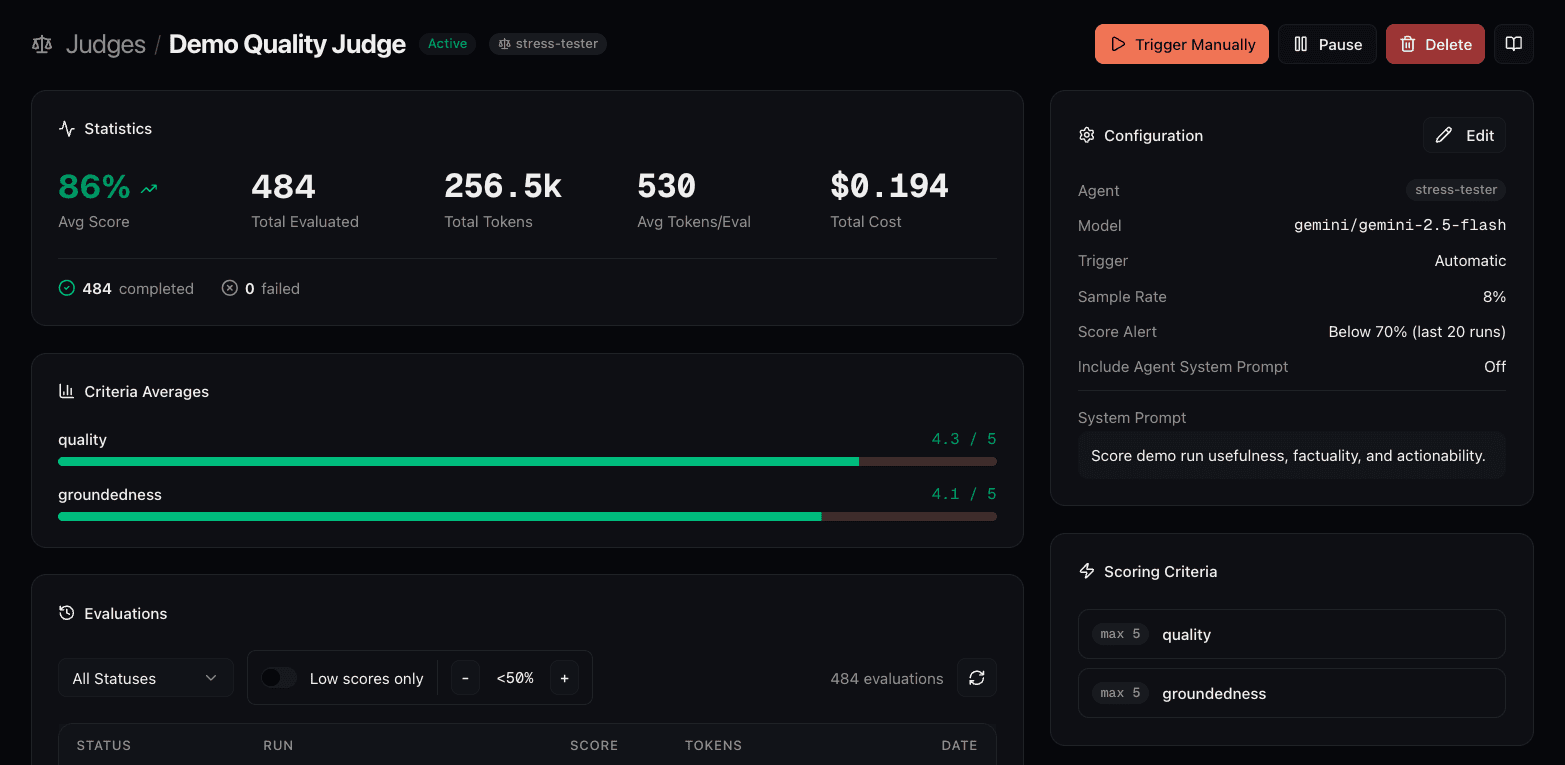This screenshot has height=765, width=1565.
Task: Toggle the Low scores only switch
Action: (279, 678)
